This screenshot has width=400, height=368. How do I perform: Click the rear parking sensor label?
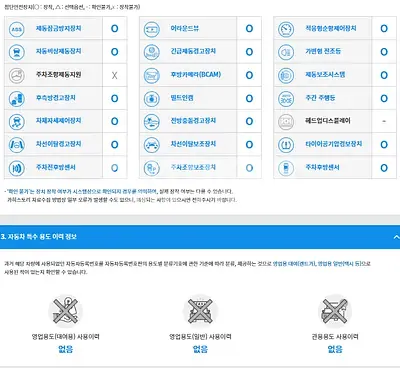[322, 167]
